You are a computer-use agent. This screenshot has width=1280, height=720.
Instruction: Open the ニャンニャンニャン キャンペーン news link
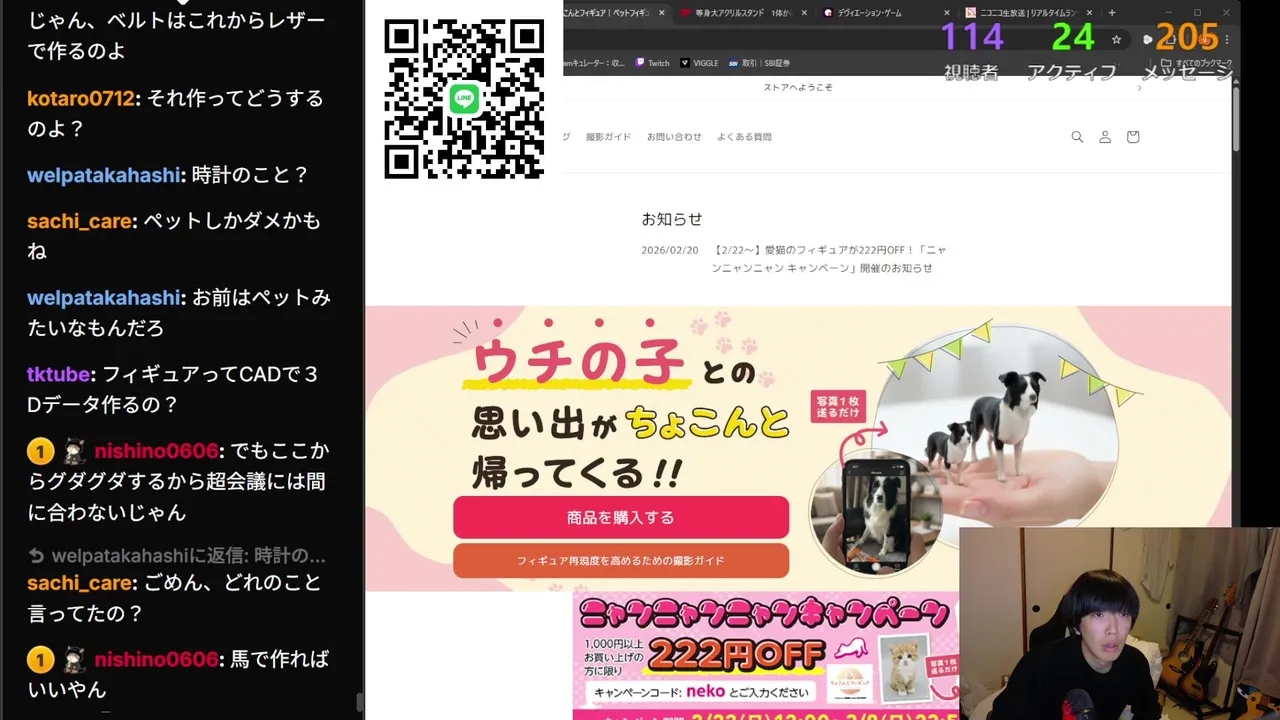point(828,259)
